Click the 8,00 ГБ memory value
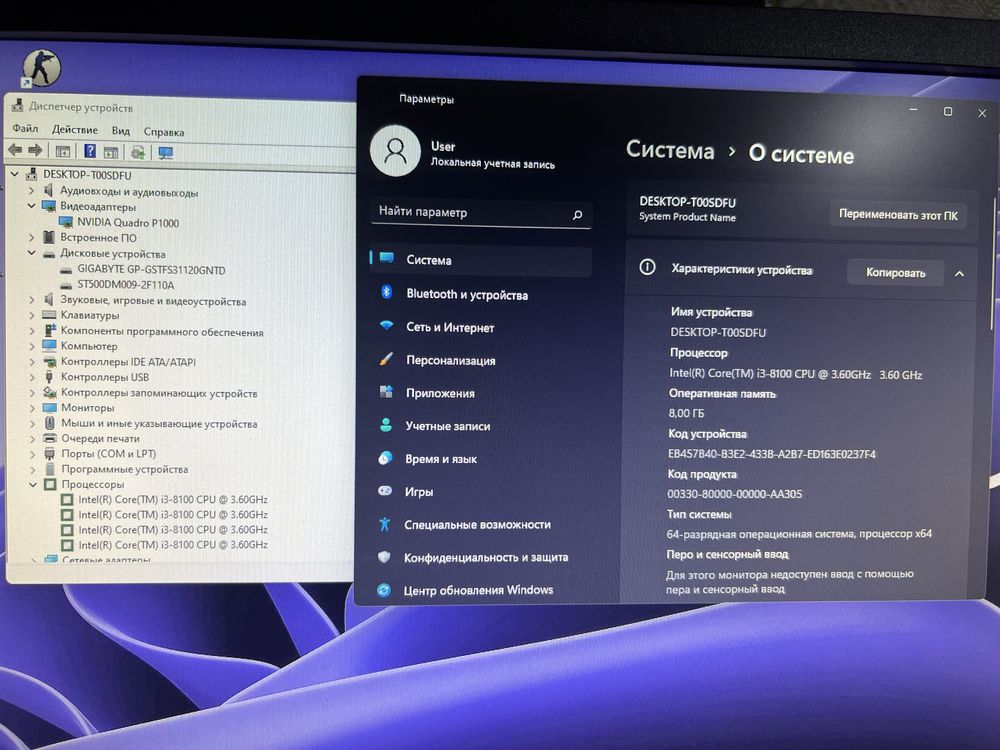This screenshot has height=750, width=1000. 686,413
